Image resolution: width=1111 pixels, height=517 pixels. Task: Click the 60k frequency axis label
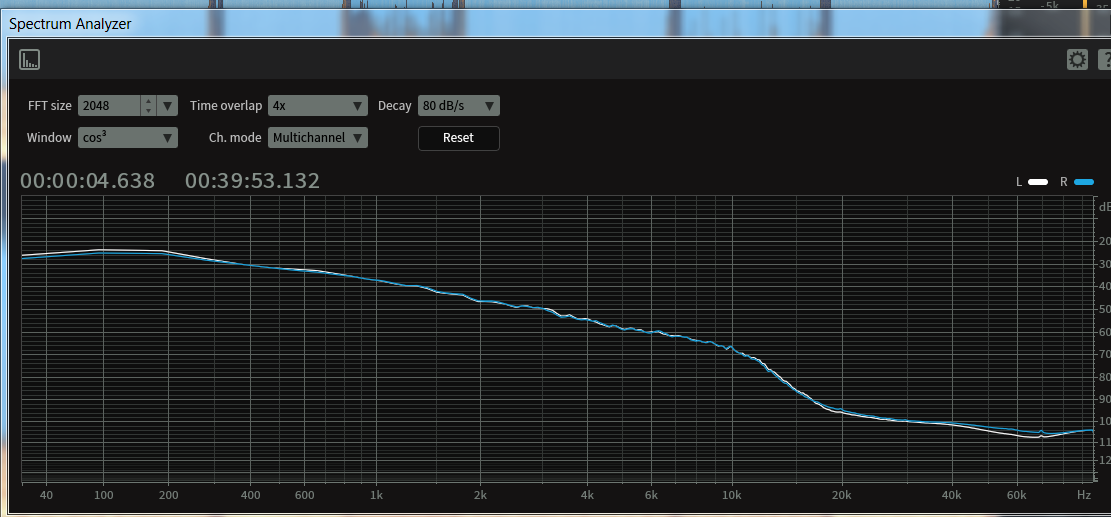[1017, 494]
